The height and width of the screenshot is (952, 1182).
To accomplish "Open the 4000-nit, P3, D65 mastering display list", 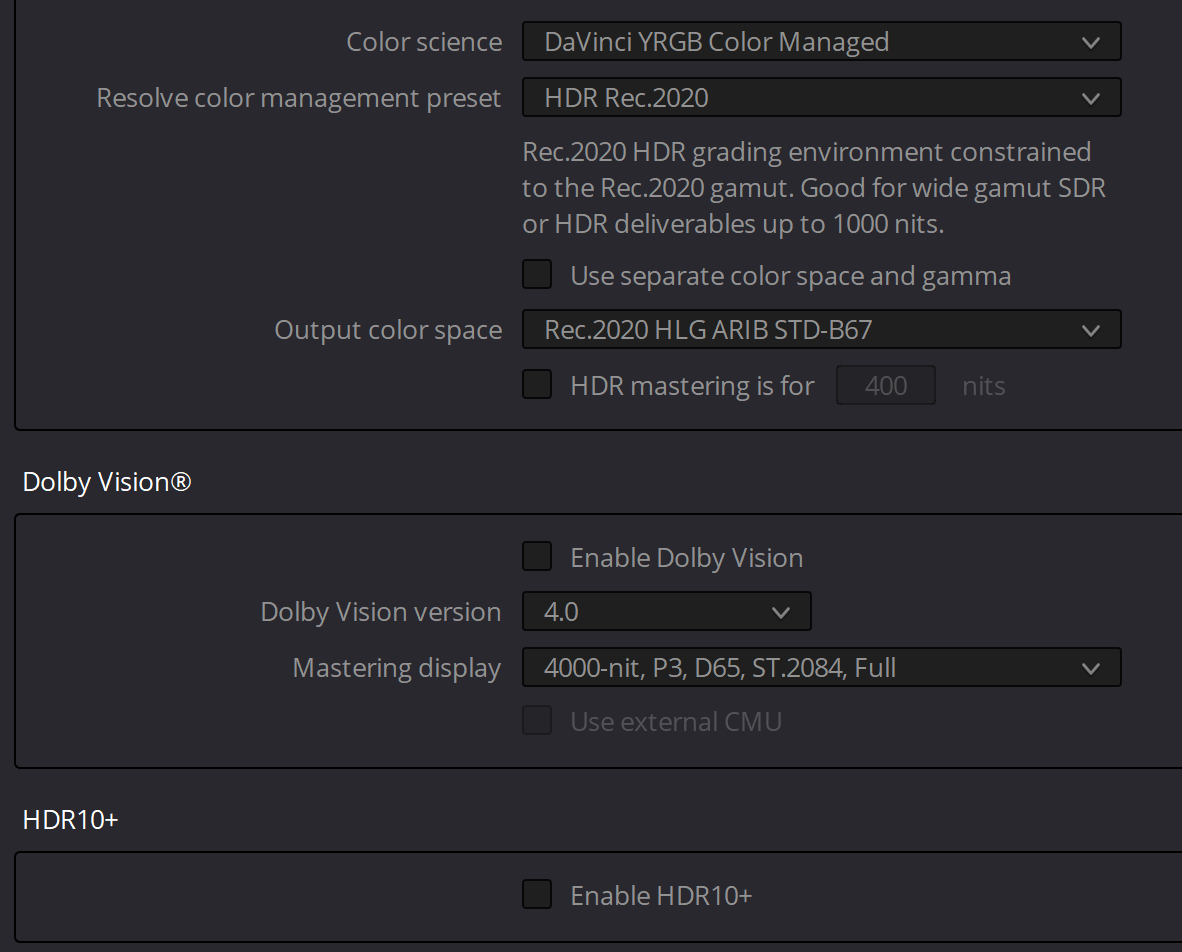I will tap(822, 667).
